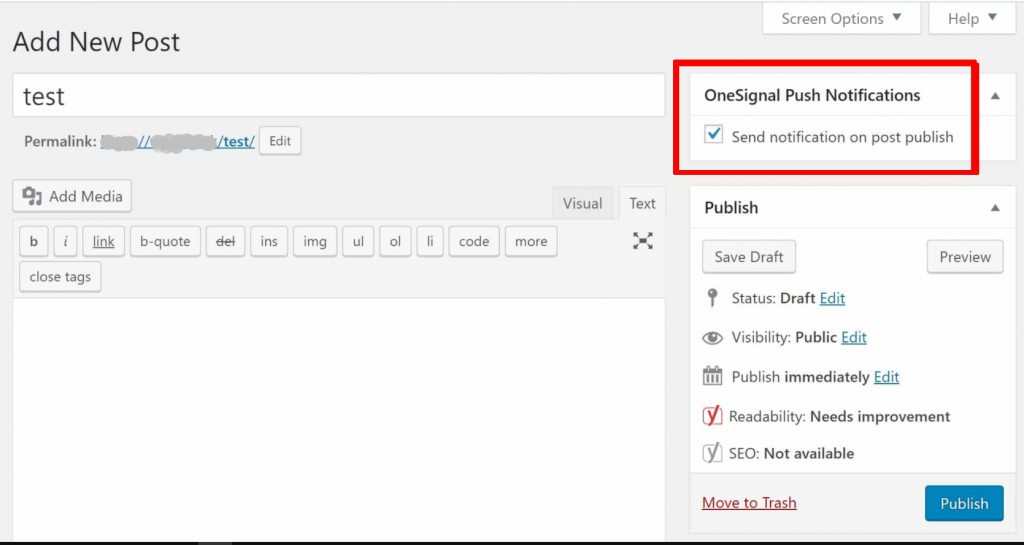Click the Add New Post heading
The image size is (1024, 545).
(x=96, y=42)
